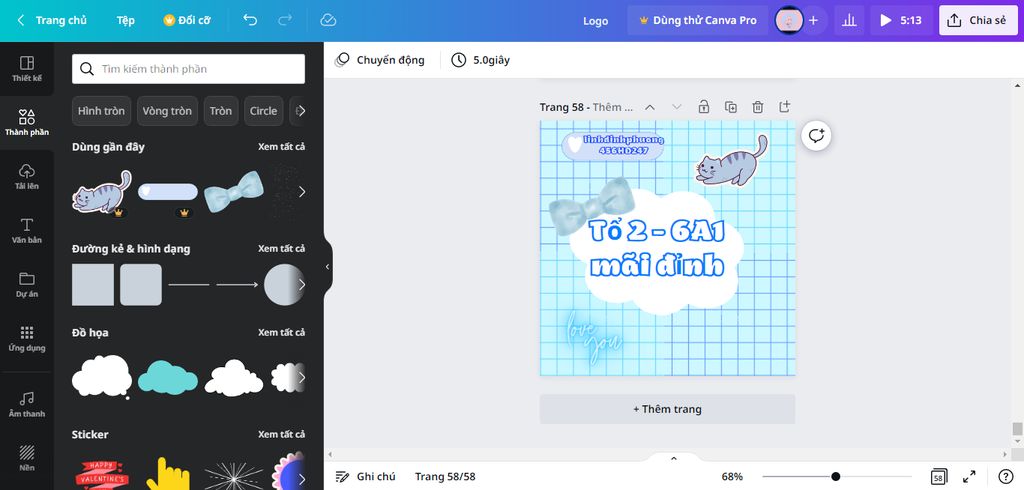Add a new page icon in page header
1024x490 pixels.
click(x=784, y=106)
